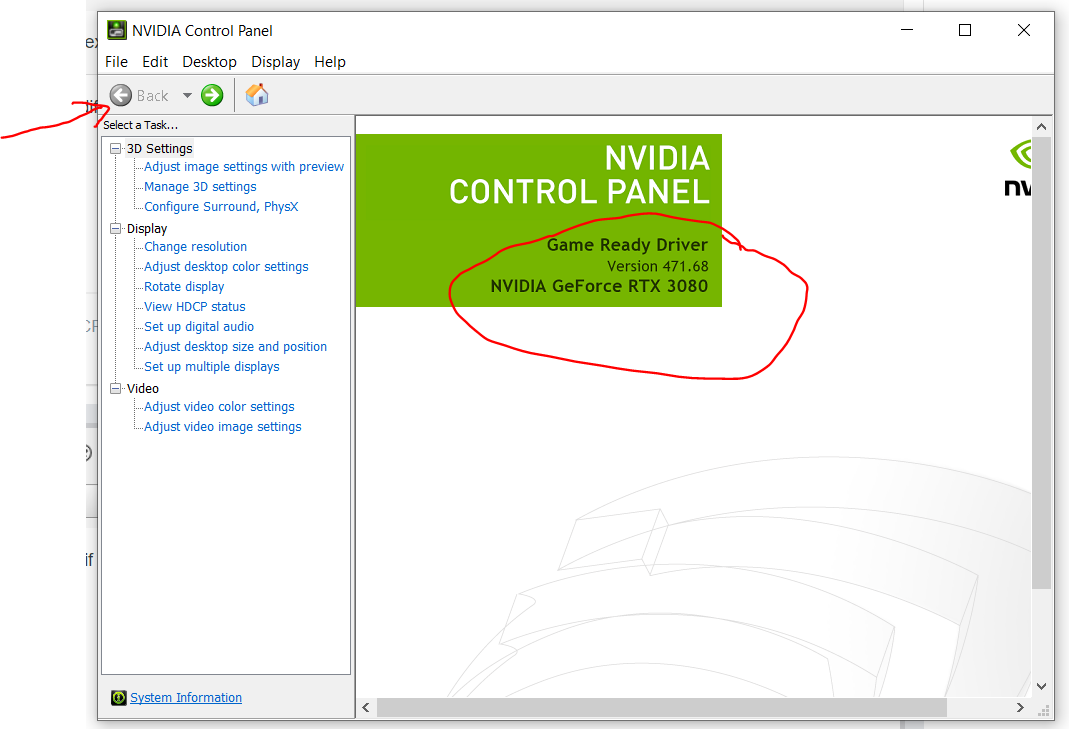Collapse the Display tree node
Screen dimensions: 1069x729
pyautogui.click(x=116, y=228)
